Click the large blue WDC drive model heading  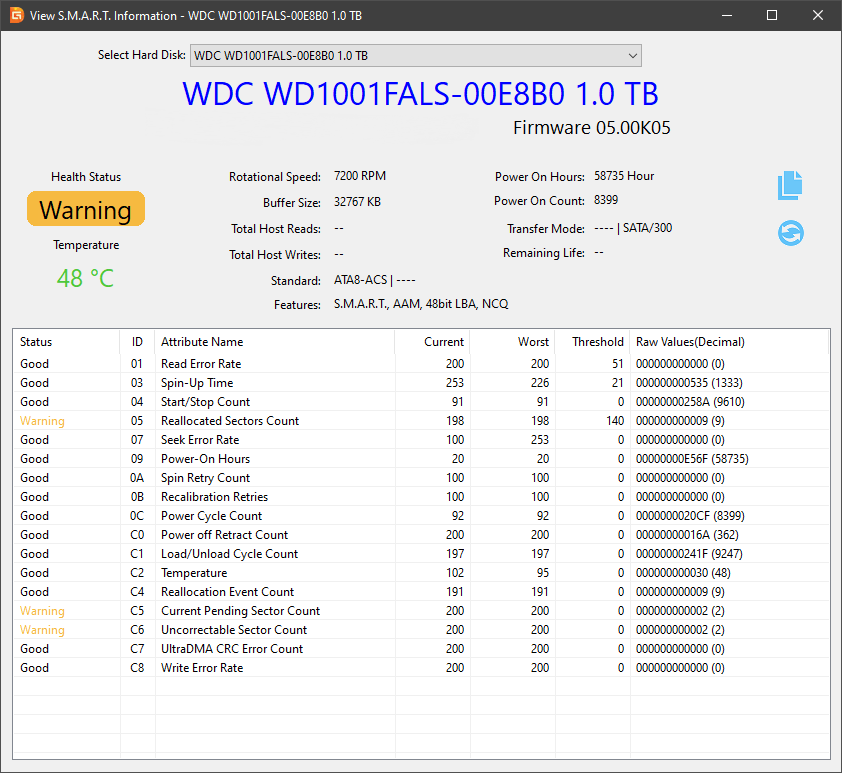[420, 94]
